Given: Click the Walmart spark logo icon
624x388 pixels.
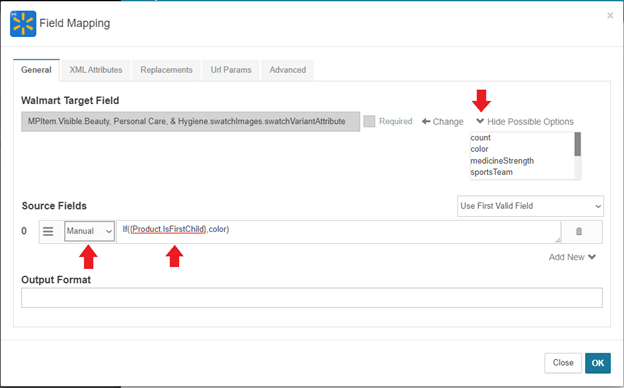Looking at the screenshot, I should coord(23,24).
